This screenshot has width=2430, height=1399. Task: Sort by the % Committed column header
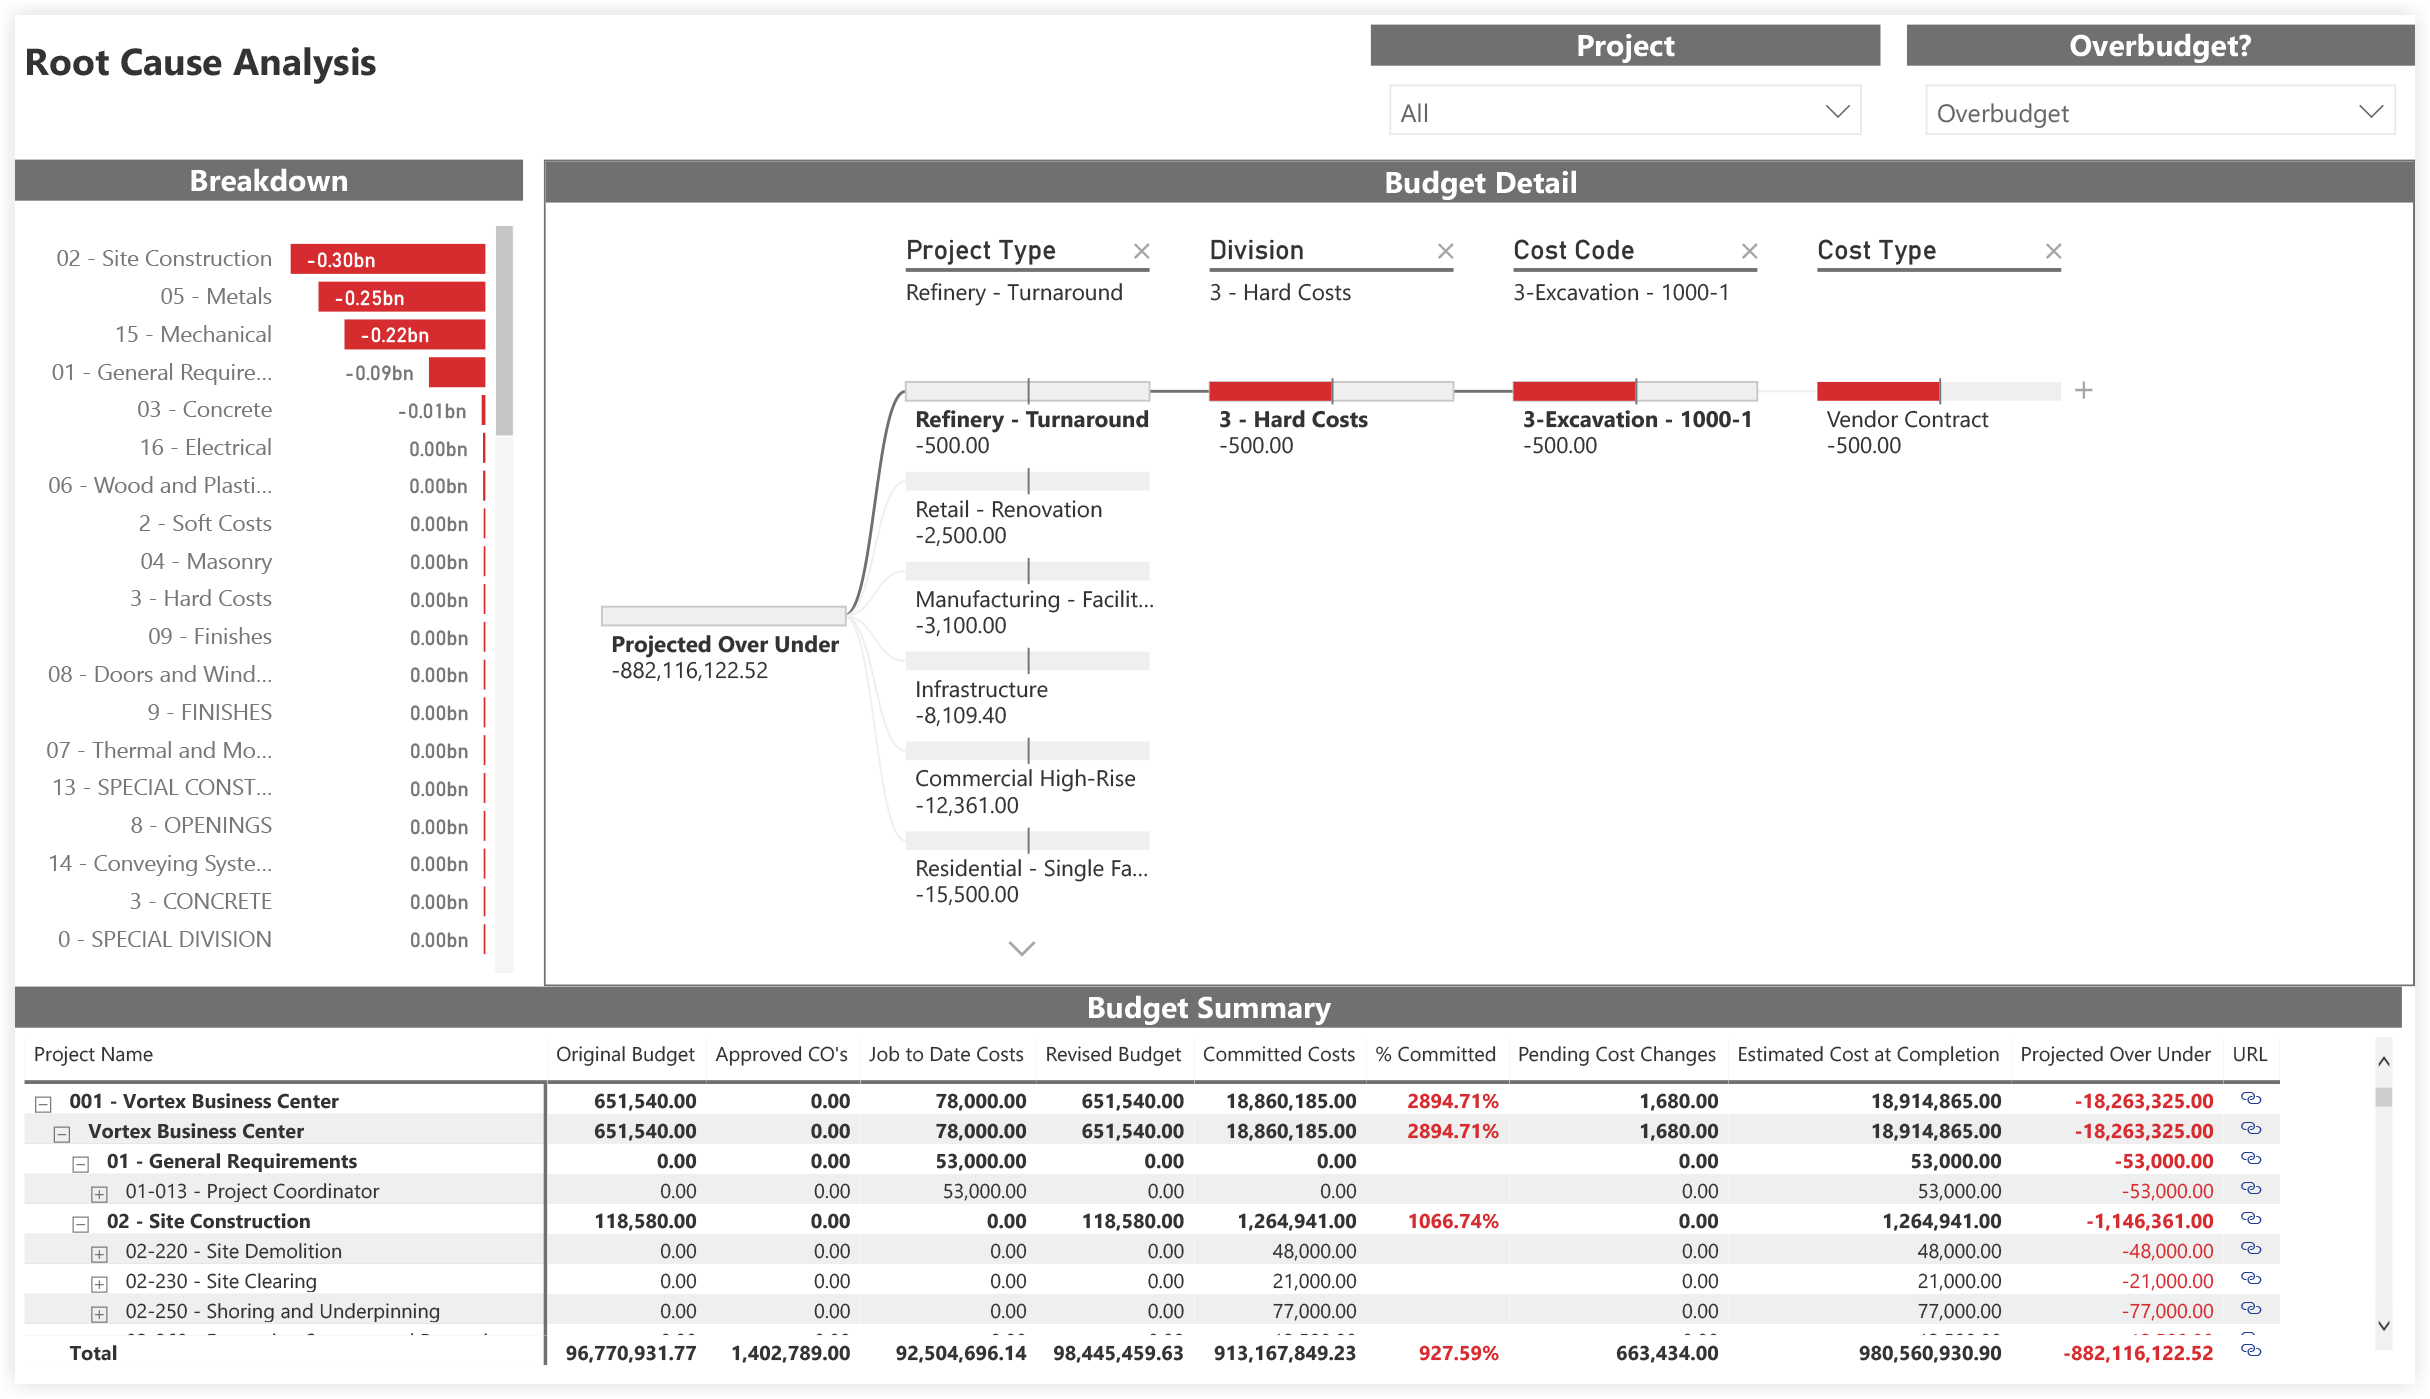click(1435, 1054)
